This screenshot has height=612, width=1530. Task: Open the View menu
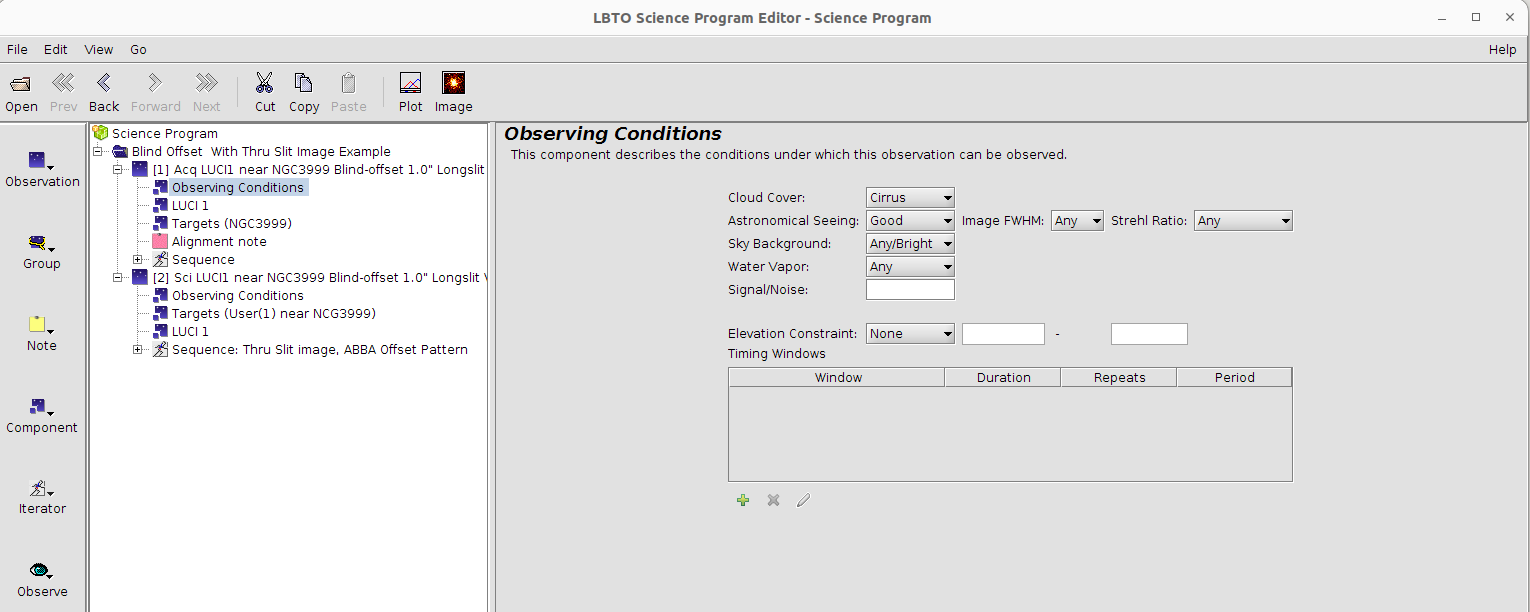pyautogui.click(x=99, y=50)
